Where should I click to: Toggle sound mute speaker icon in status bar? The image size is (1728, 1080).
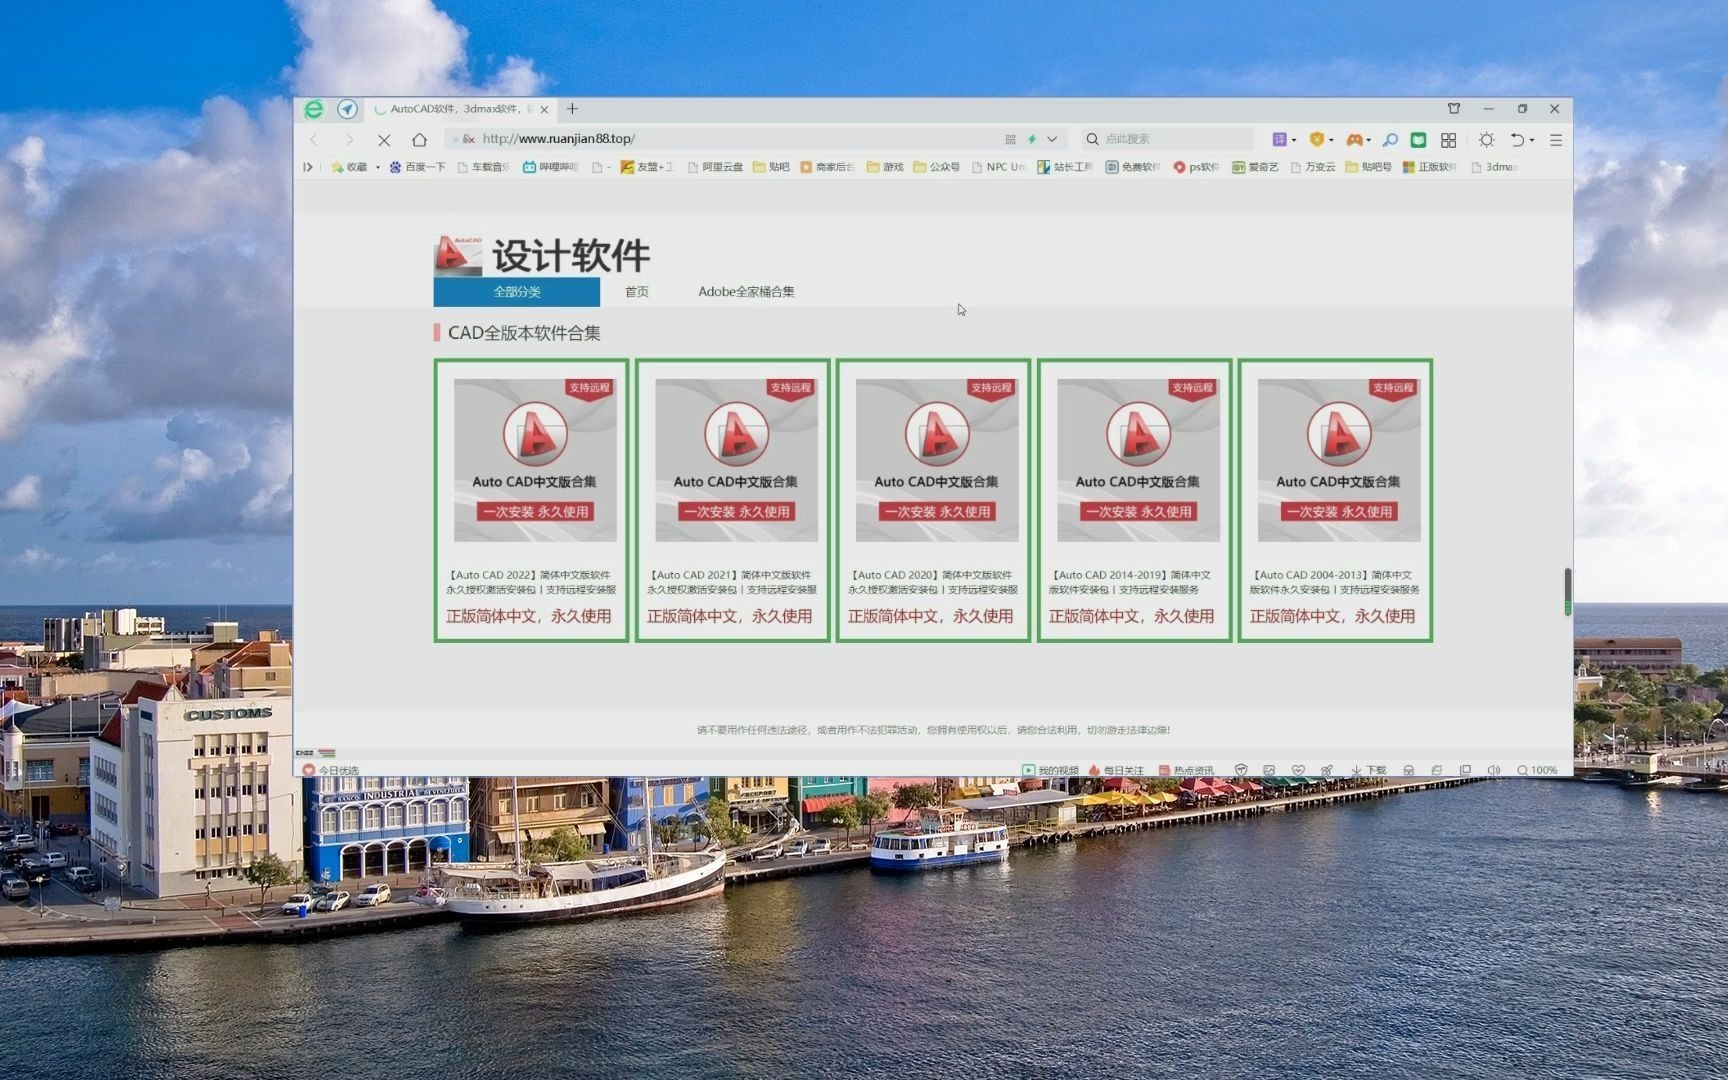click(1494, 770)
